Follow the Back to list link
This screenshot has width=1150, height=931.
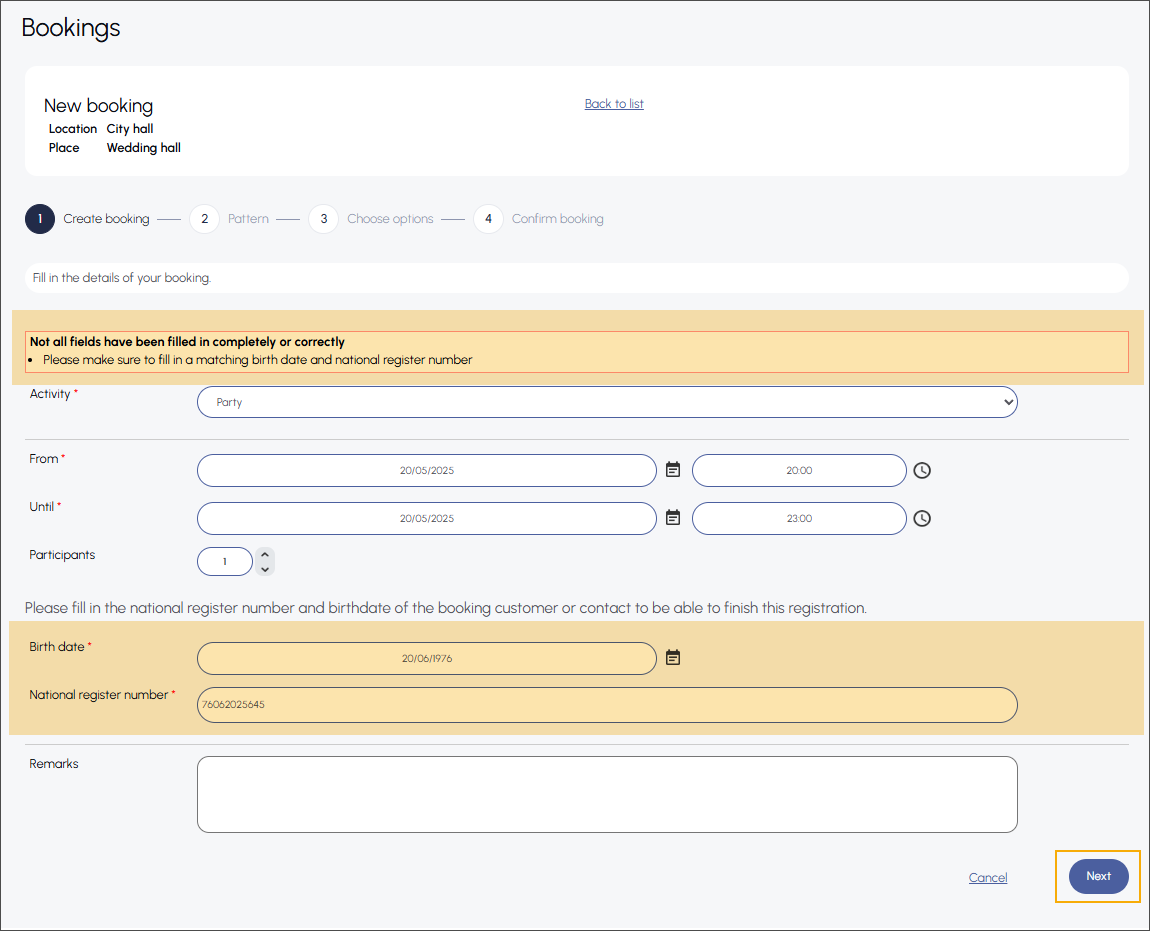pos(614,104)
